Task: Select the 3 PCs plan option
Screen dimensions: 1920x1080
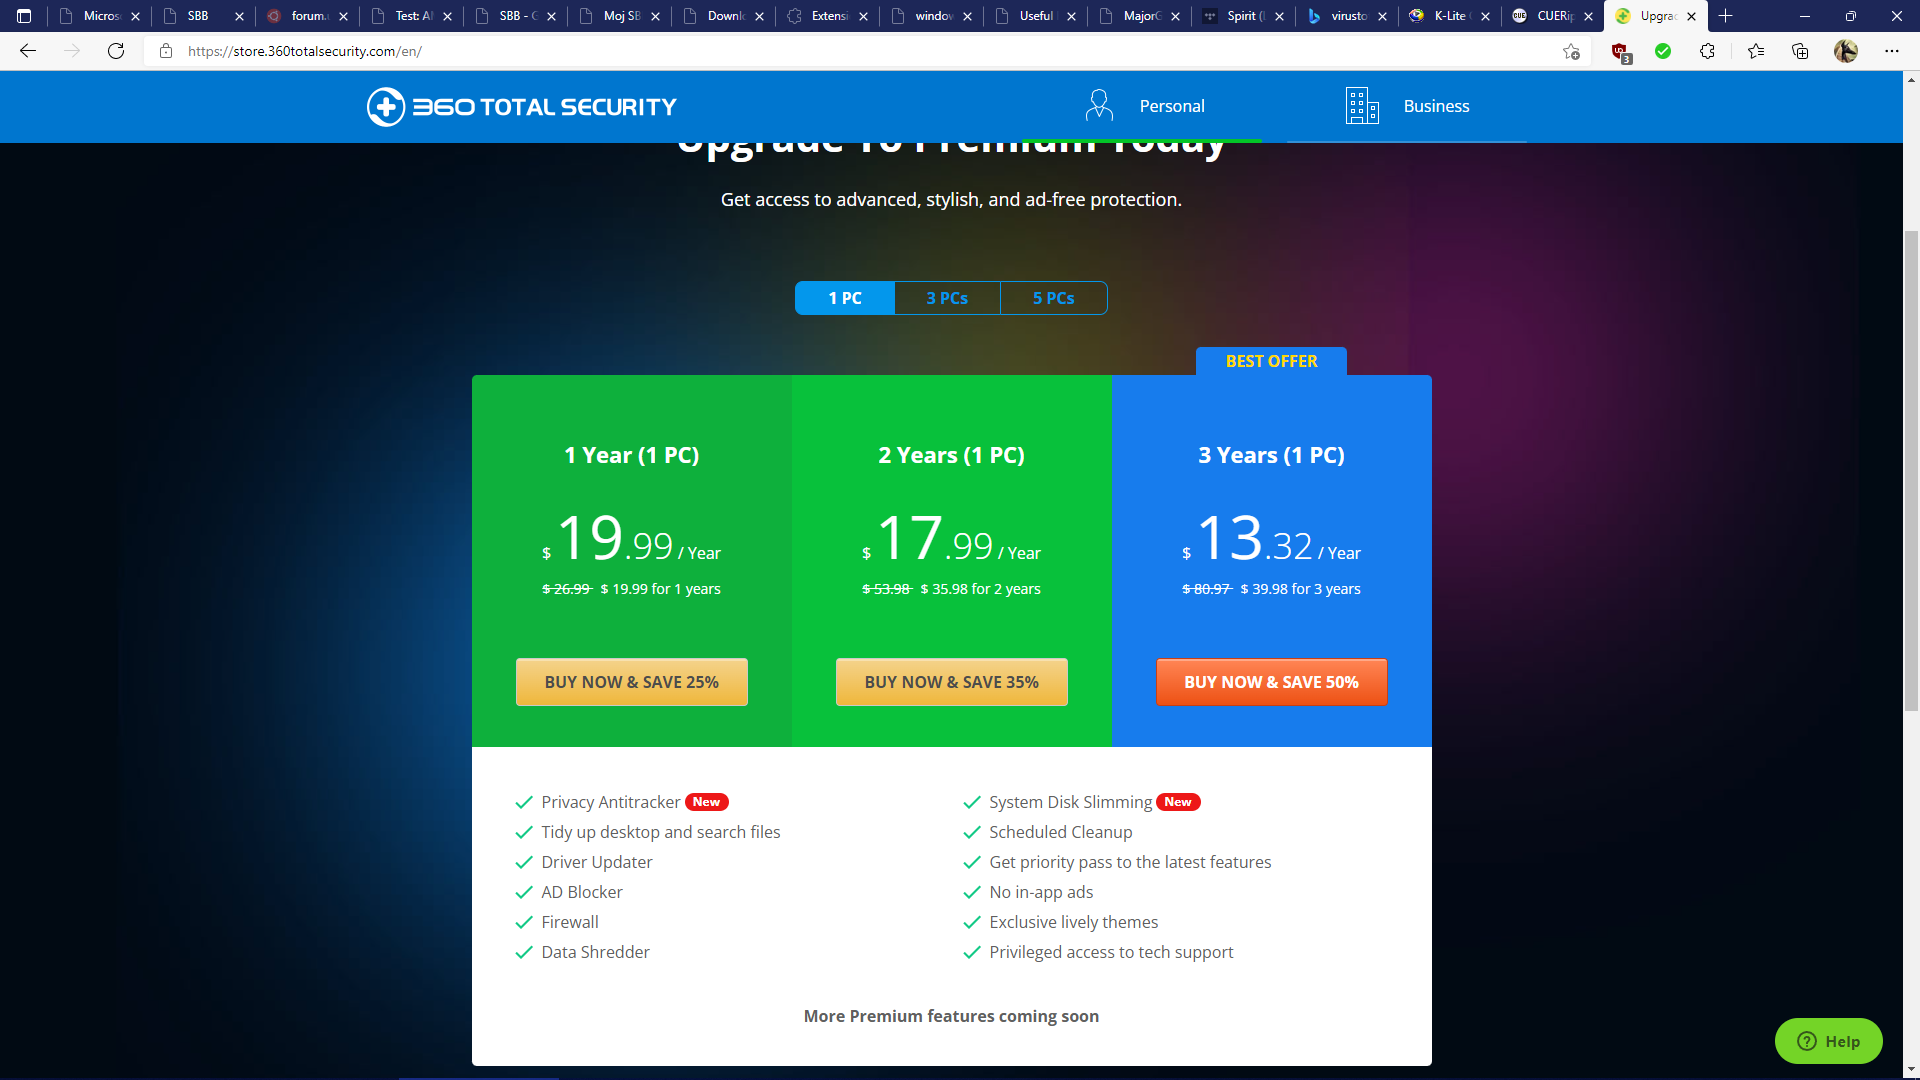Action: pos(947,298)
